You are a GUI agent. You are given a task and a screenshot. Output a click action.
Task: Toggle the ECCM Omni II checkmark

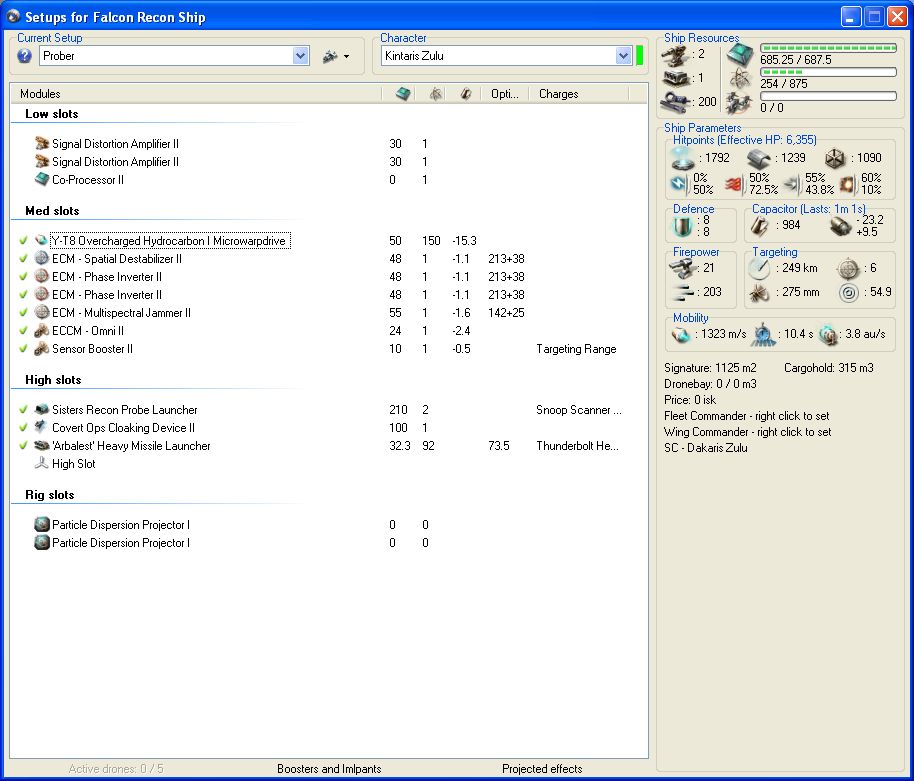pyautogui.click(x=23, y=330)
